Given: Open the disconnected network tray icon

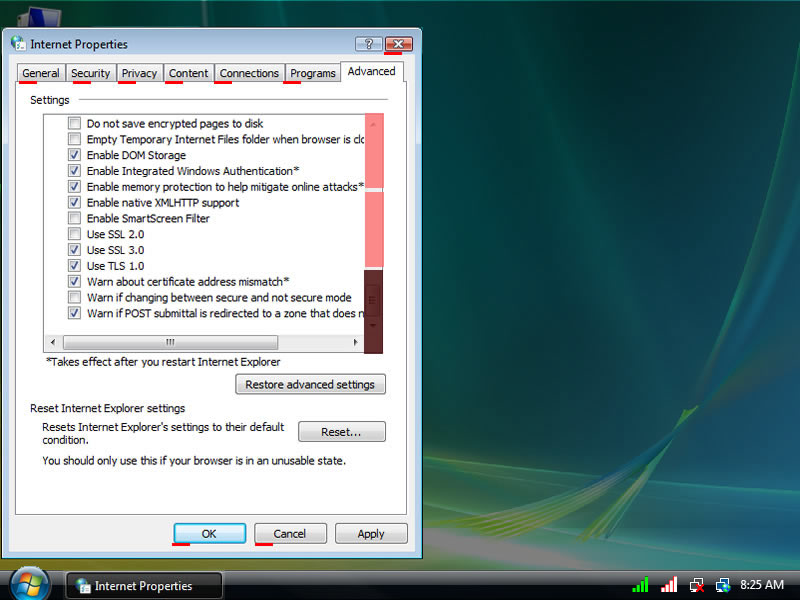Looking at the screenshot, I should point(696,585).
